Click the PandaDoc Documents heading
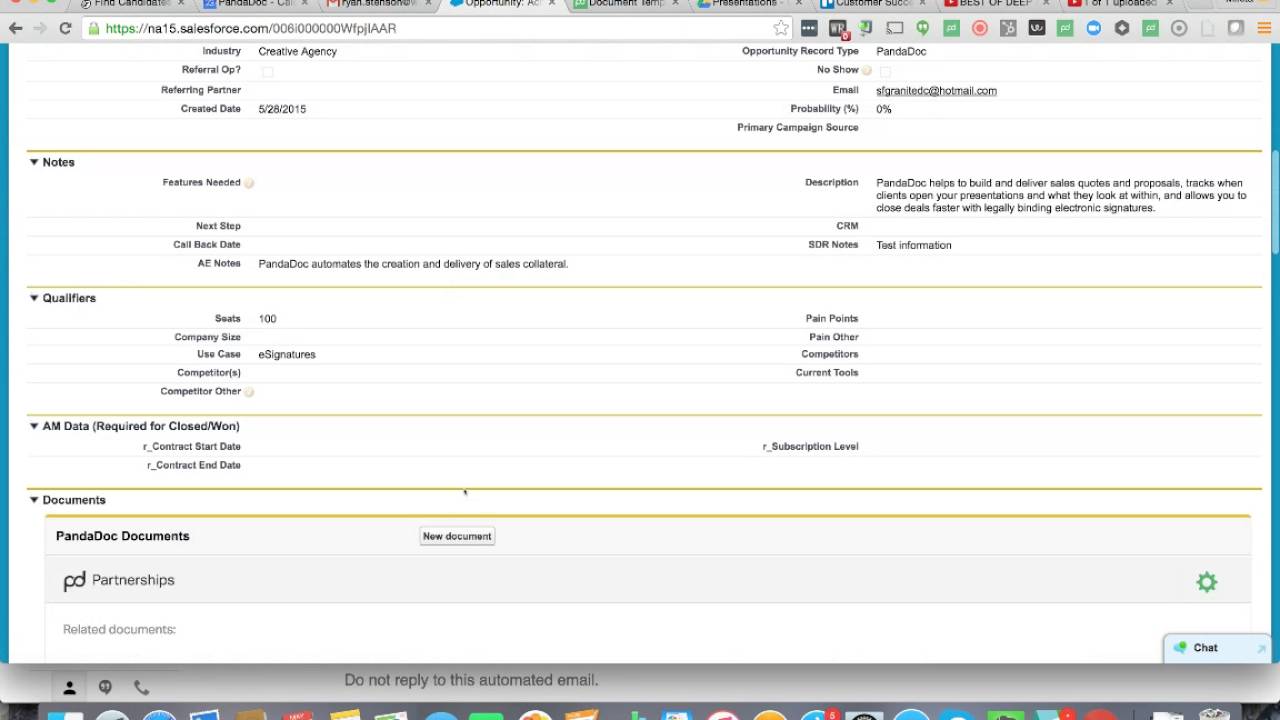The width and height of the screenshot is (1280, 720). 122,536
